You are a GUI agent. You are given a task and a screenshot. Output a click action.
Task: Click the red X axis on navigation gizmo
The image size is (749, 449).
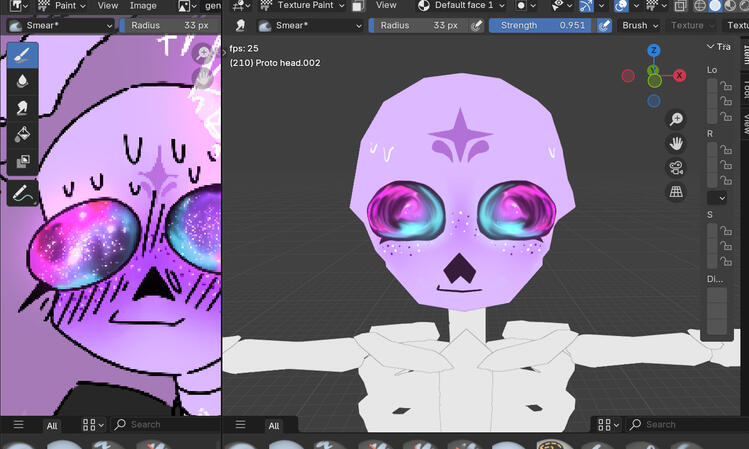point(679,75)
